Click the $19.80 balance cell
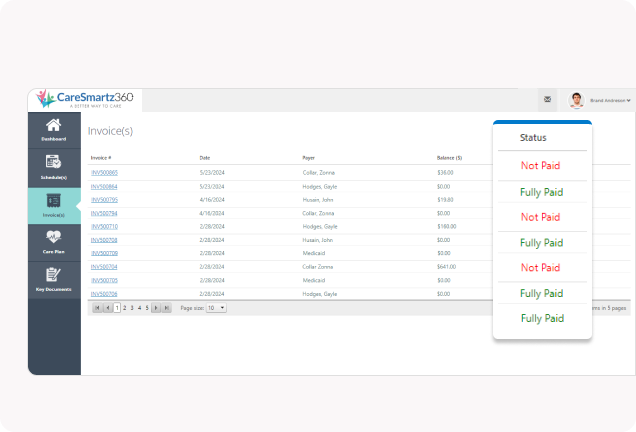Screen dimensions: 636x432 click(x=445, y=200)
